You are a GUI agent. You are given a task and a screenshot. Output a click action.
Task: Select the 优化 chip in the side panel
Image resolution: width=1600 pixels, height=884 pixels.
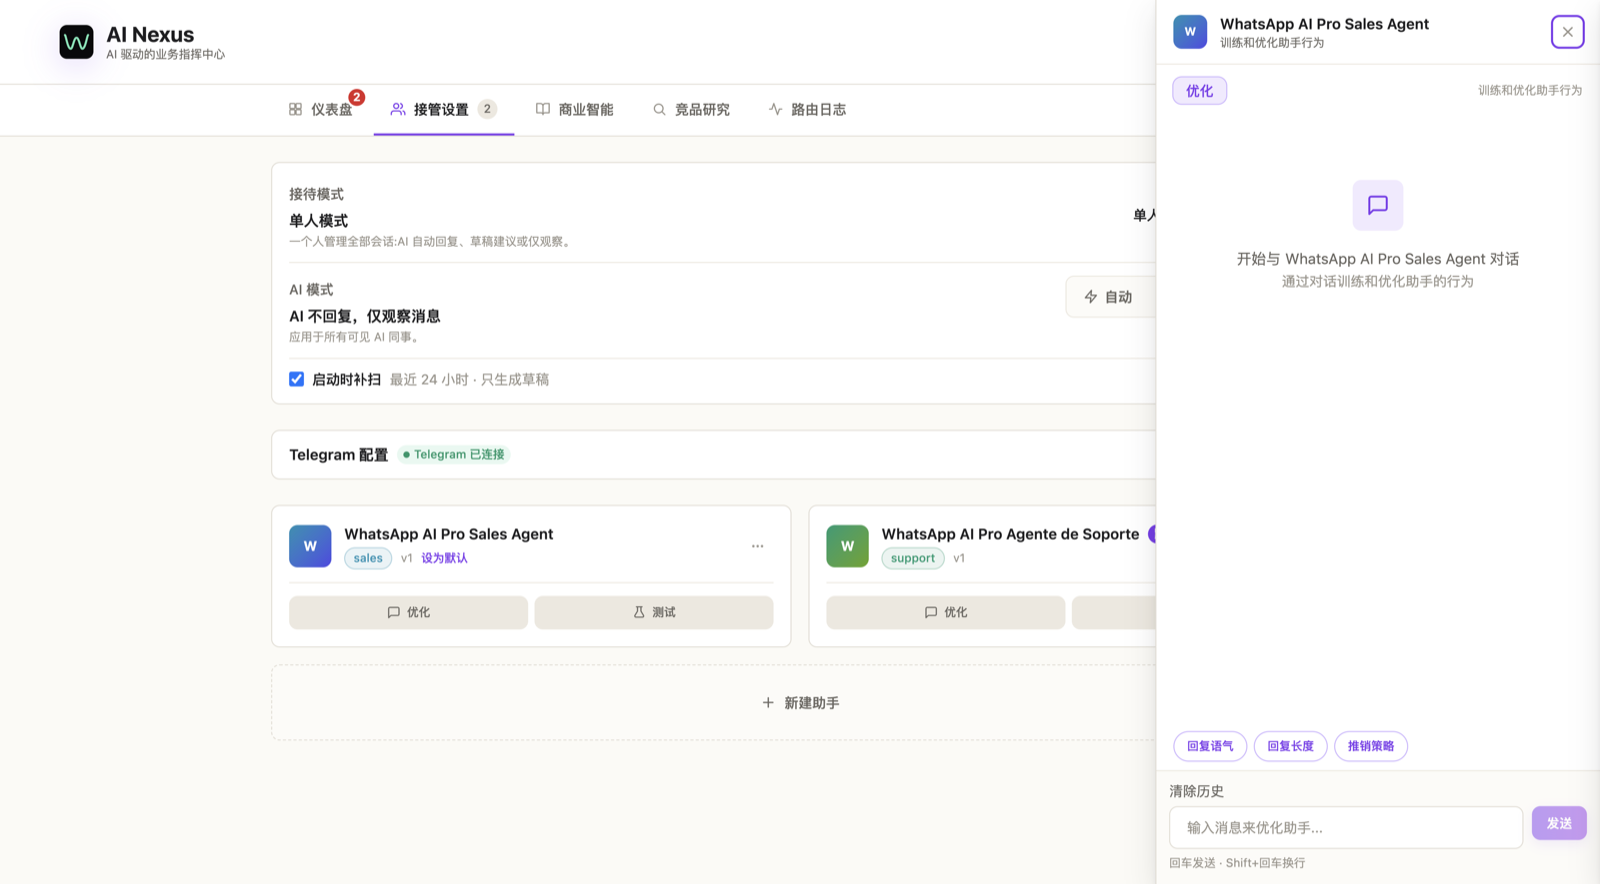coord(1199,91)
